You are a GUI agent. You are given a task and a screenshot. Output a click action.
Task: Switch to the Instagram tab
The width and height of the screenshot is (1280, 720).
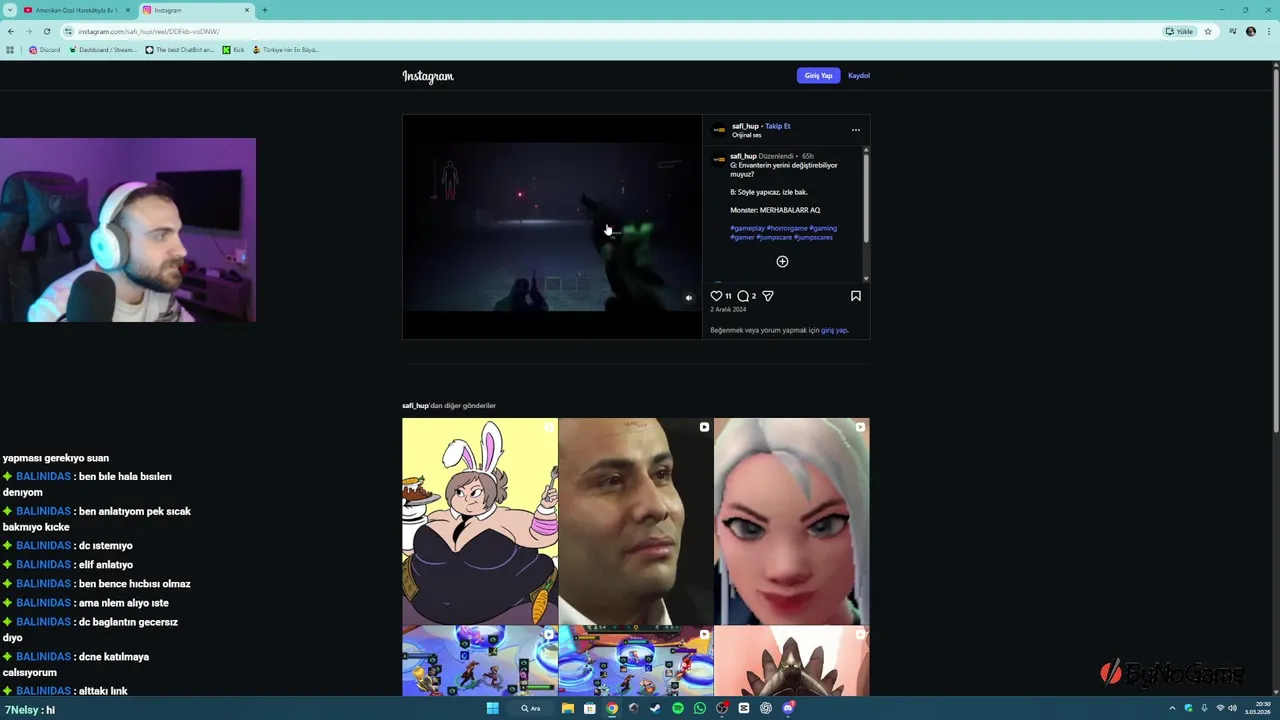pyautogui.click(x=196, y=10)
